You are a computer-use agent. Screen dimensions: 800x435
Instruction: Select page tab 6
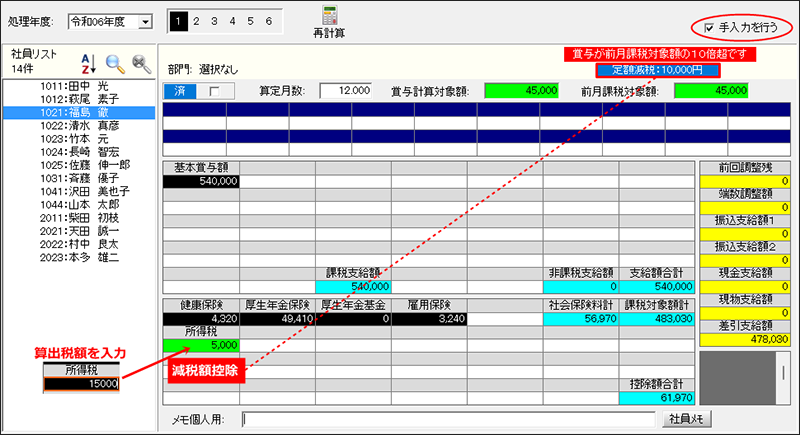click(268, 21)
